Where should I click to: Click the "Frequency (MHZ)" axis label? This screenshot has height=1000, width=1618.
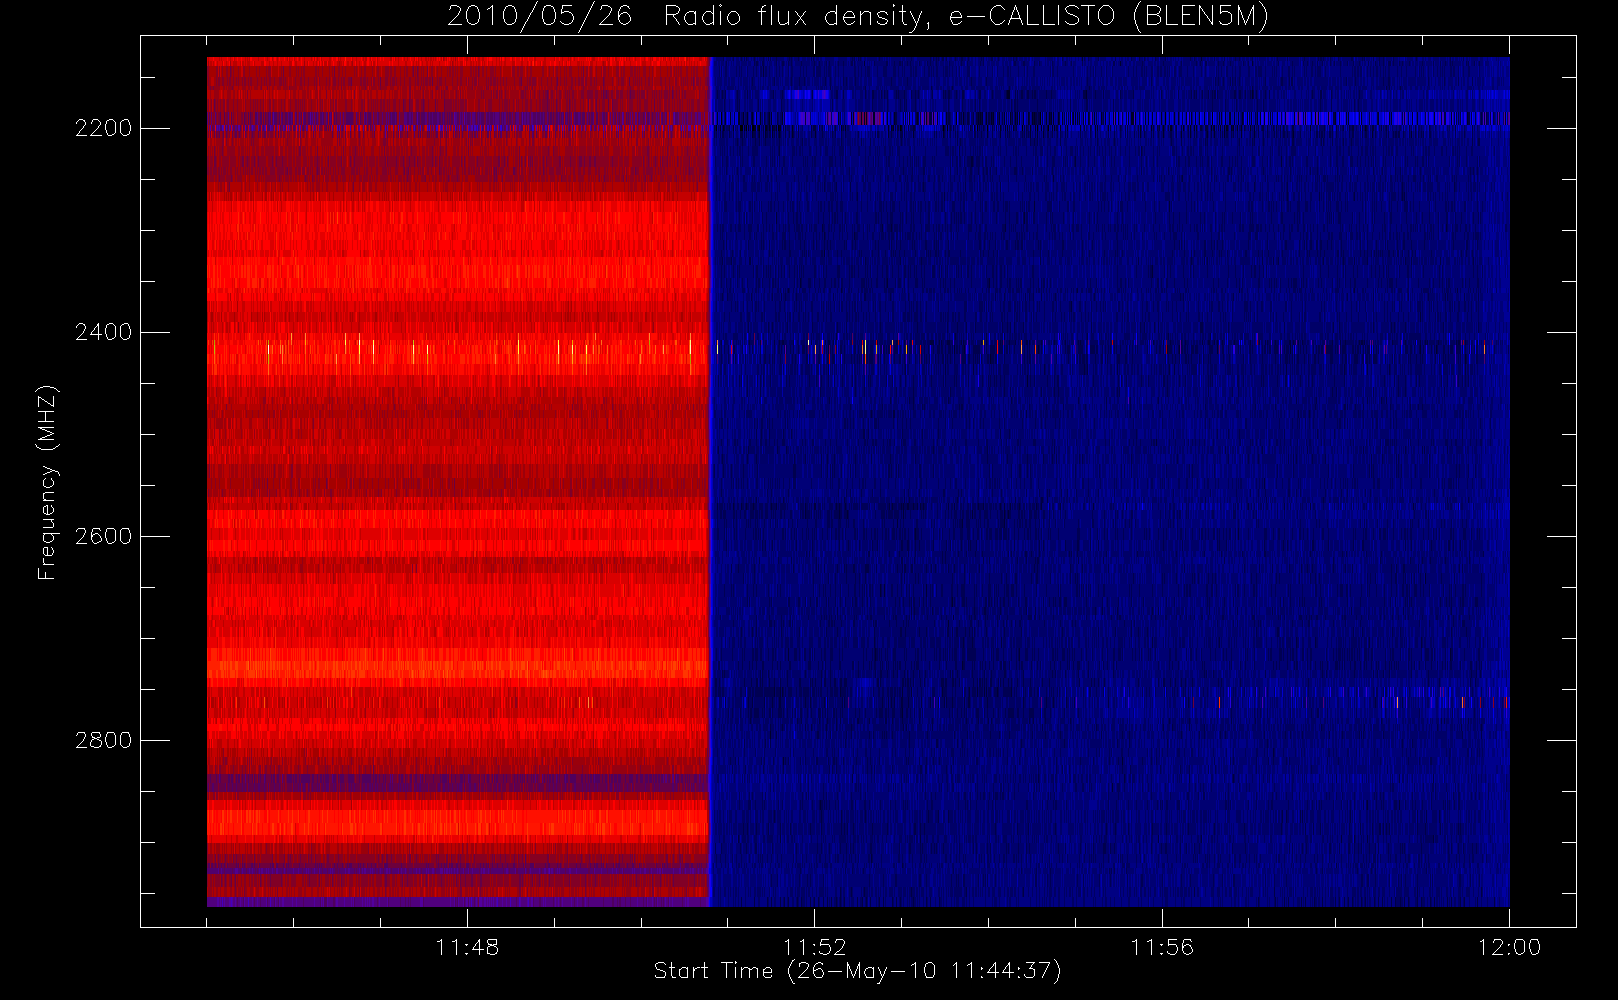click(x=47, y=483)
